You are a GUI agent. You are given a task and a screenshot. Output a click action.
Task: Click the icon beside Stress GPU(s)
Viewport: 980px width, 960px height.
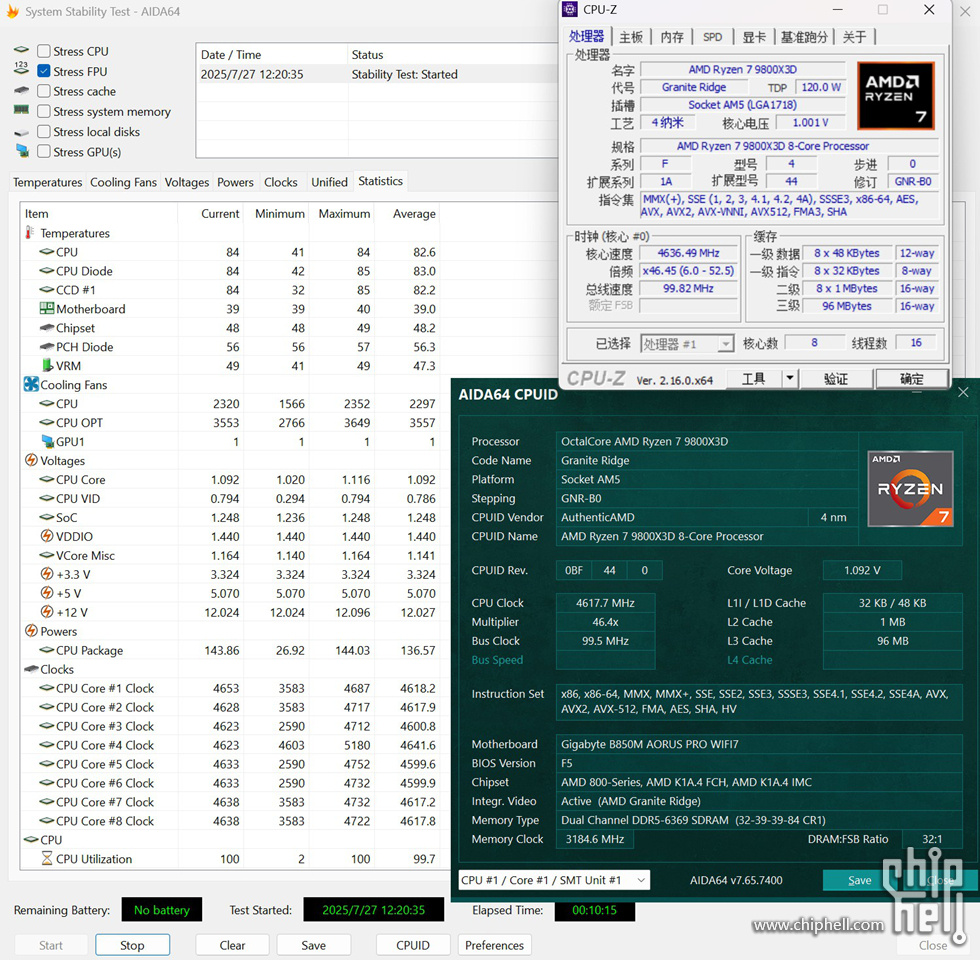click(x=22, y=151)
